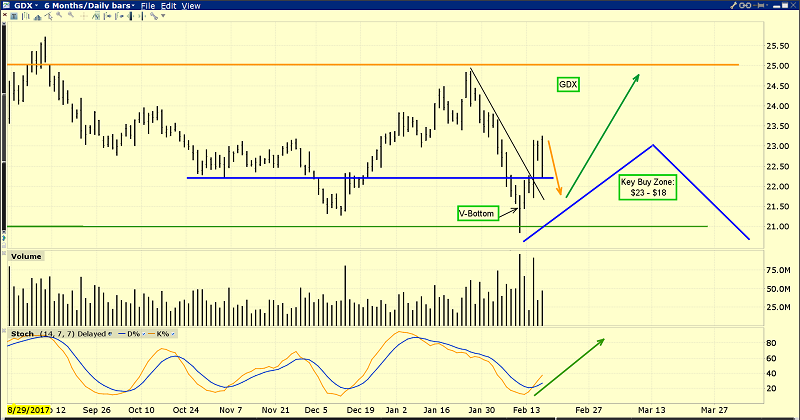
Task: Click the 21.00 price axis label
Action: pos(778,227)
